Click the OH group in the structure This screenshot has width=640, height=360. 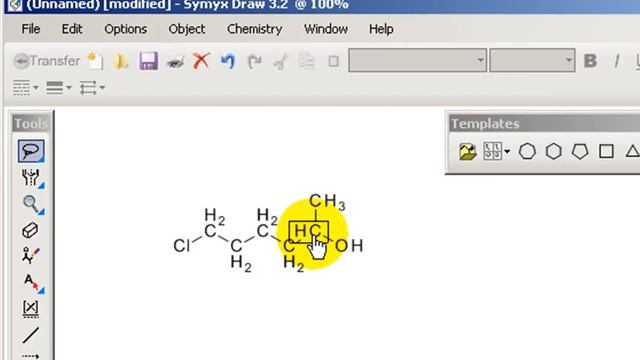click(349, 245)
